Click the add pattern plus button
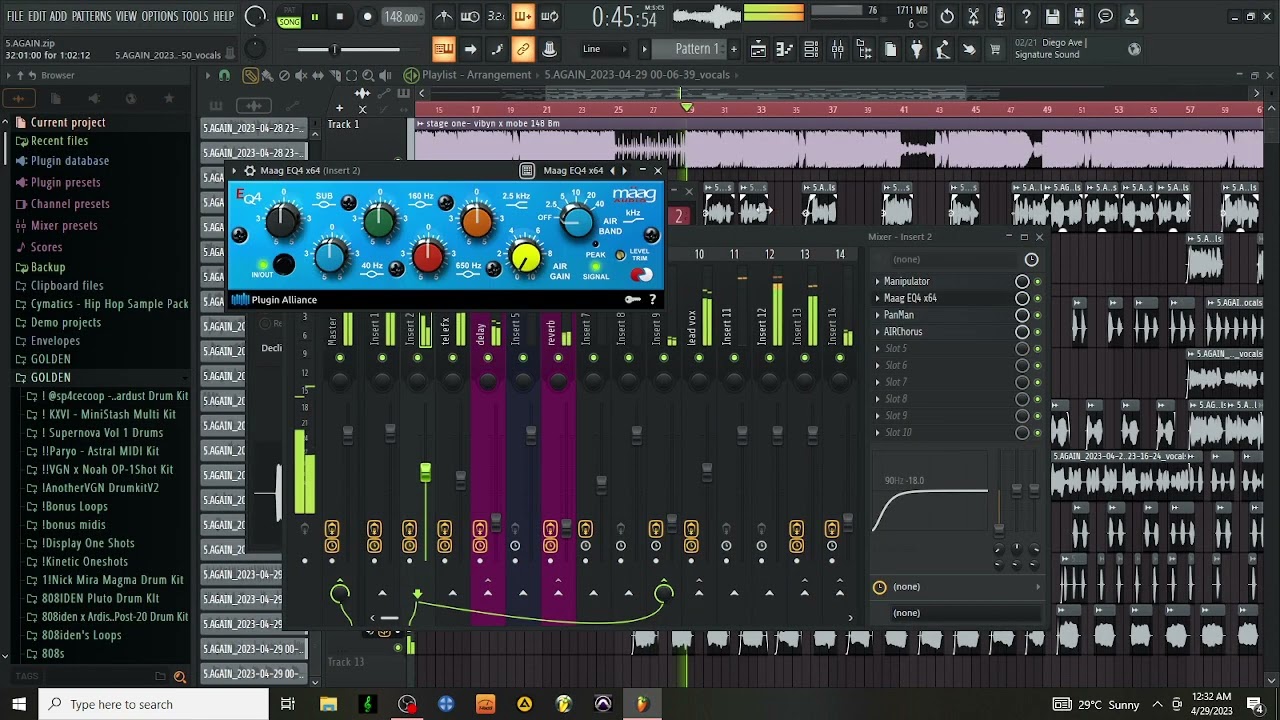This screenshot has height=720, width=1280. [x=734, y=49]
